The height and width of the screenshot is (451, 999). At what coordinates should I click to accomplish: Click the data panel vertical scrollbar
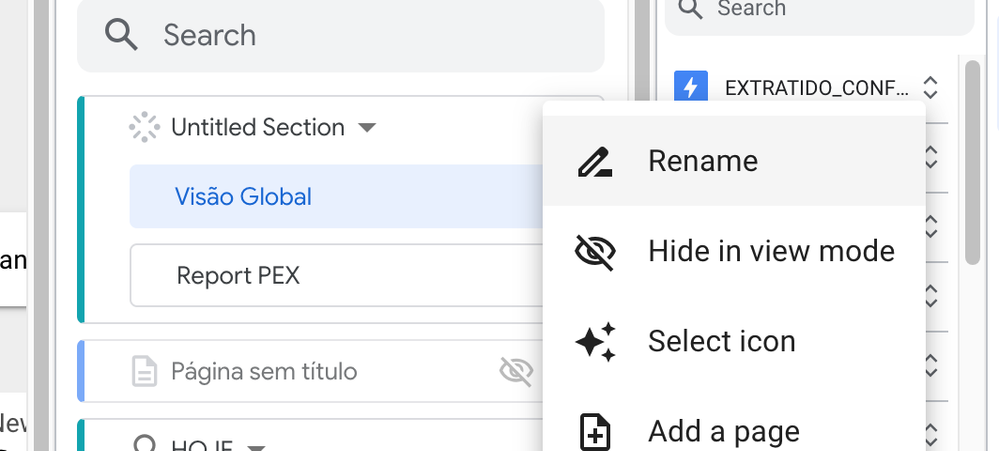coord(972,162)
